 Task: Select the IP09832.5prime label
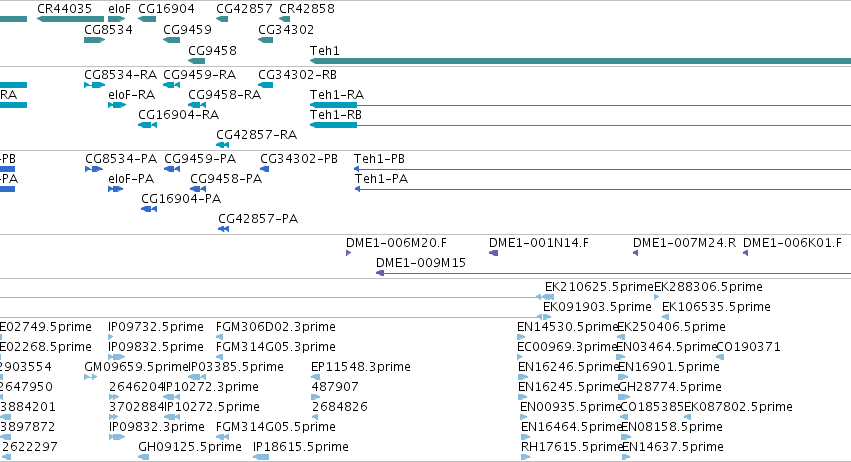tap(156, 346)
